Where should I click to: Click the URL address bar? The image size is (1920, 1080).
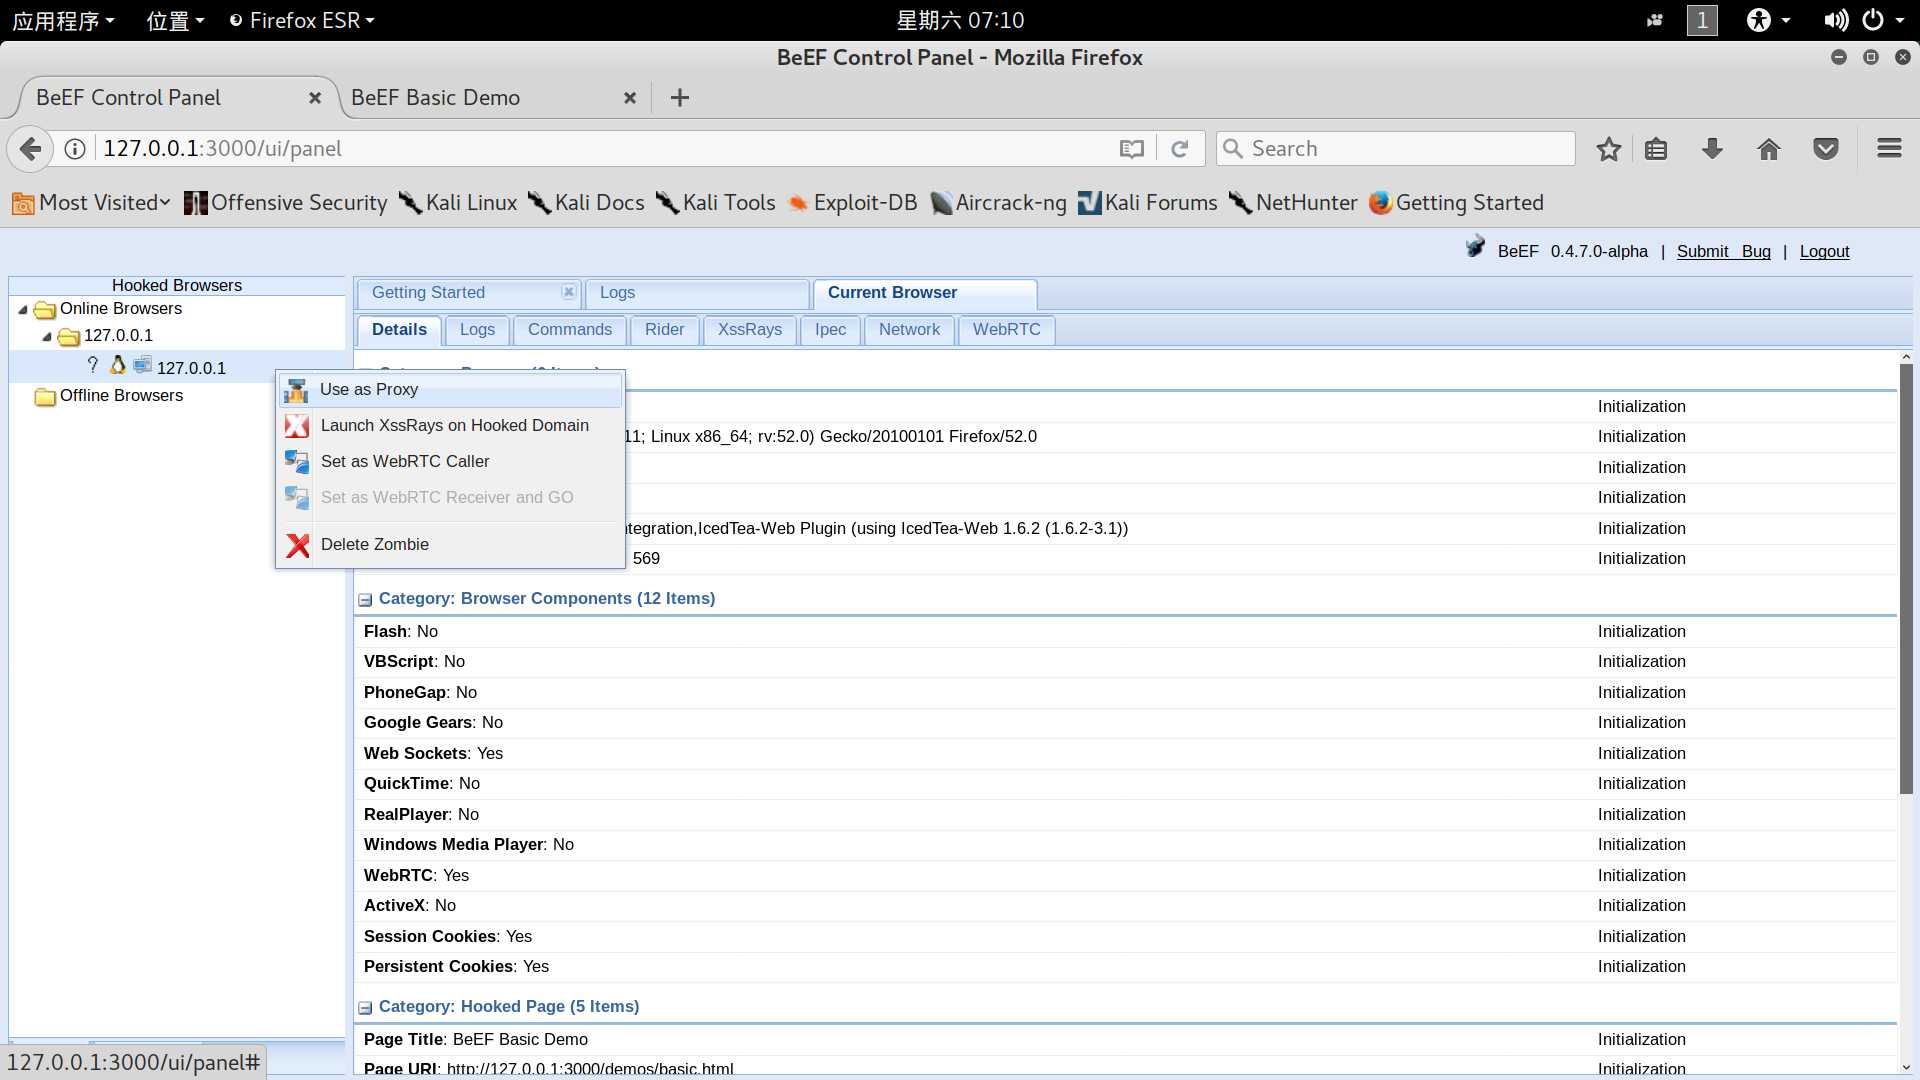[x=600, y=149]
